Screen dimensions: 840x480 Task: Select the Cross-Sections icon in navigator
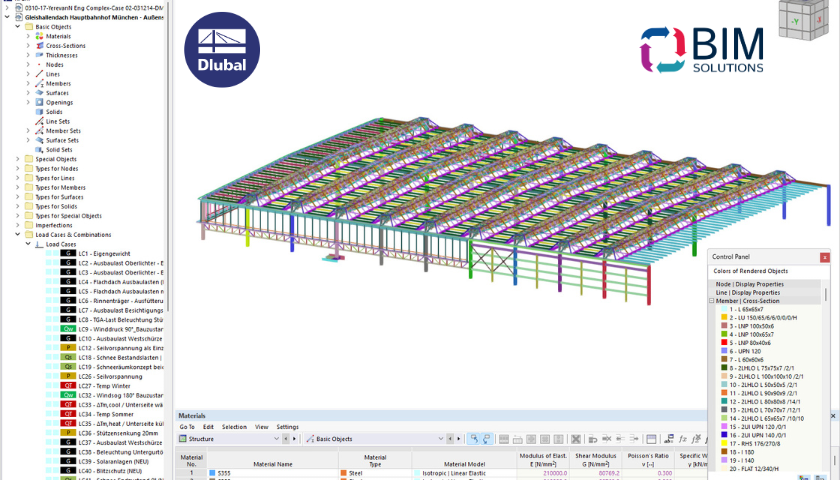39,46
